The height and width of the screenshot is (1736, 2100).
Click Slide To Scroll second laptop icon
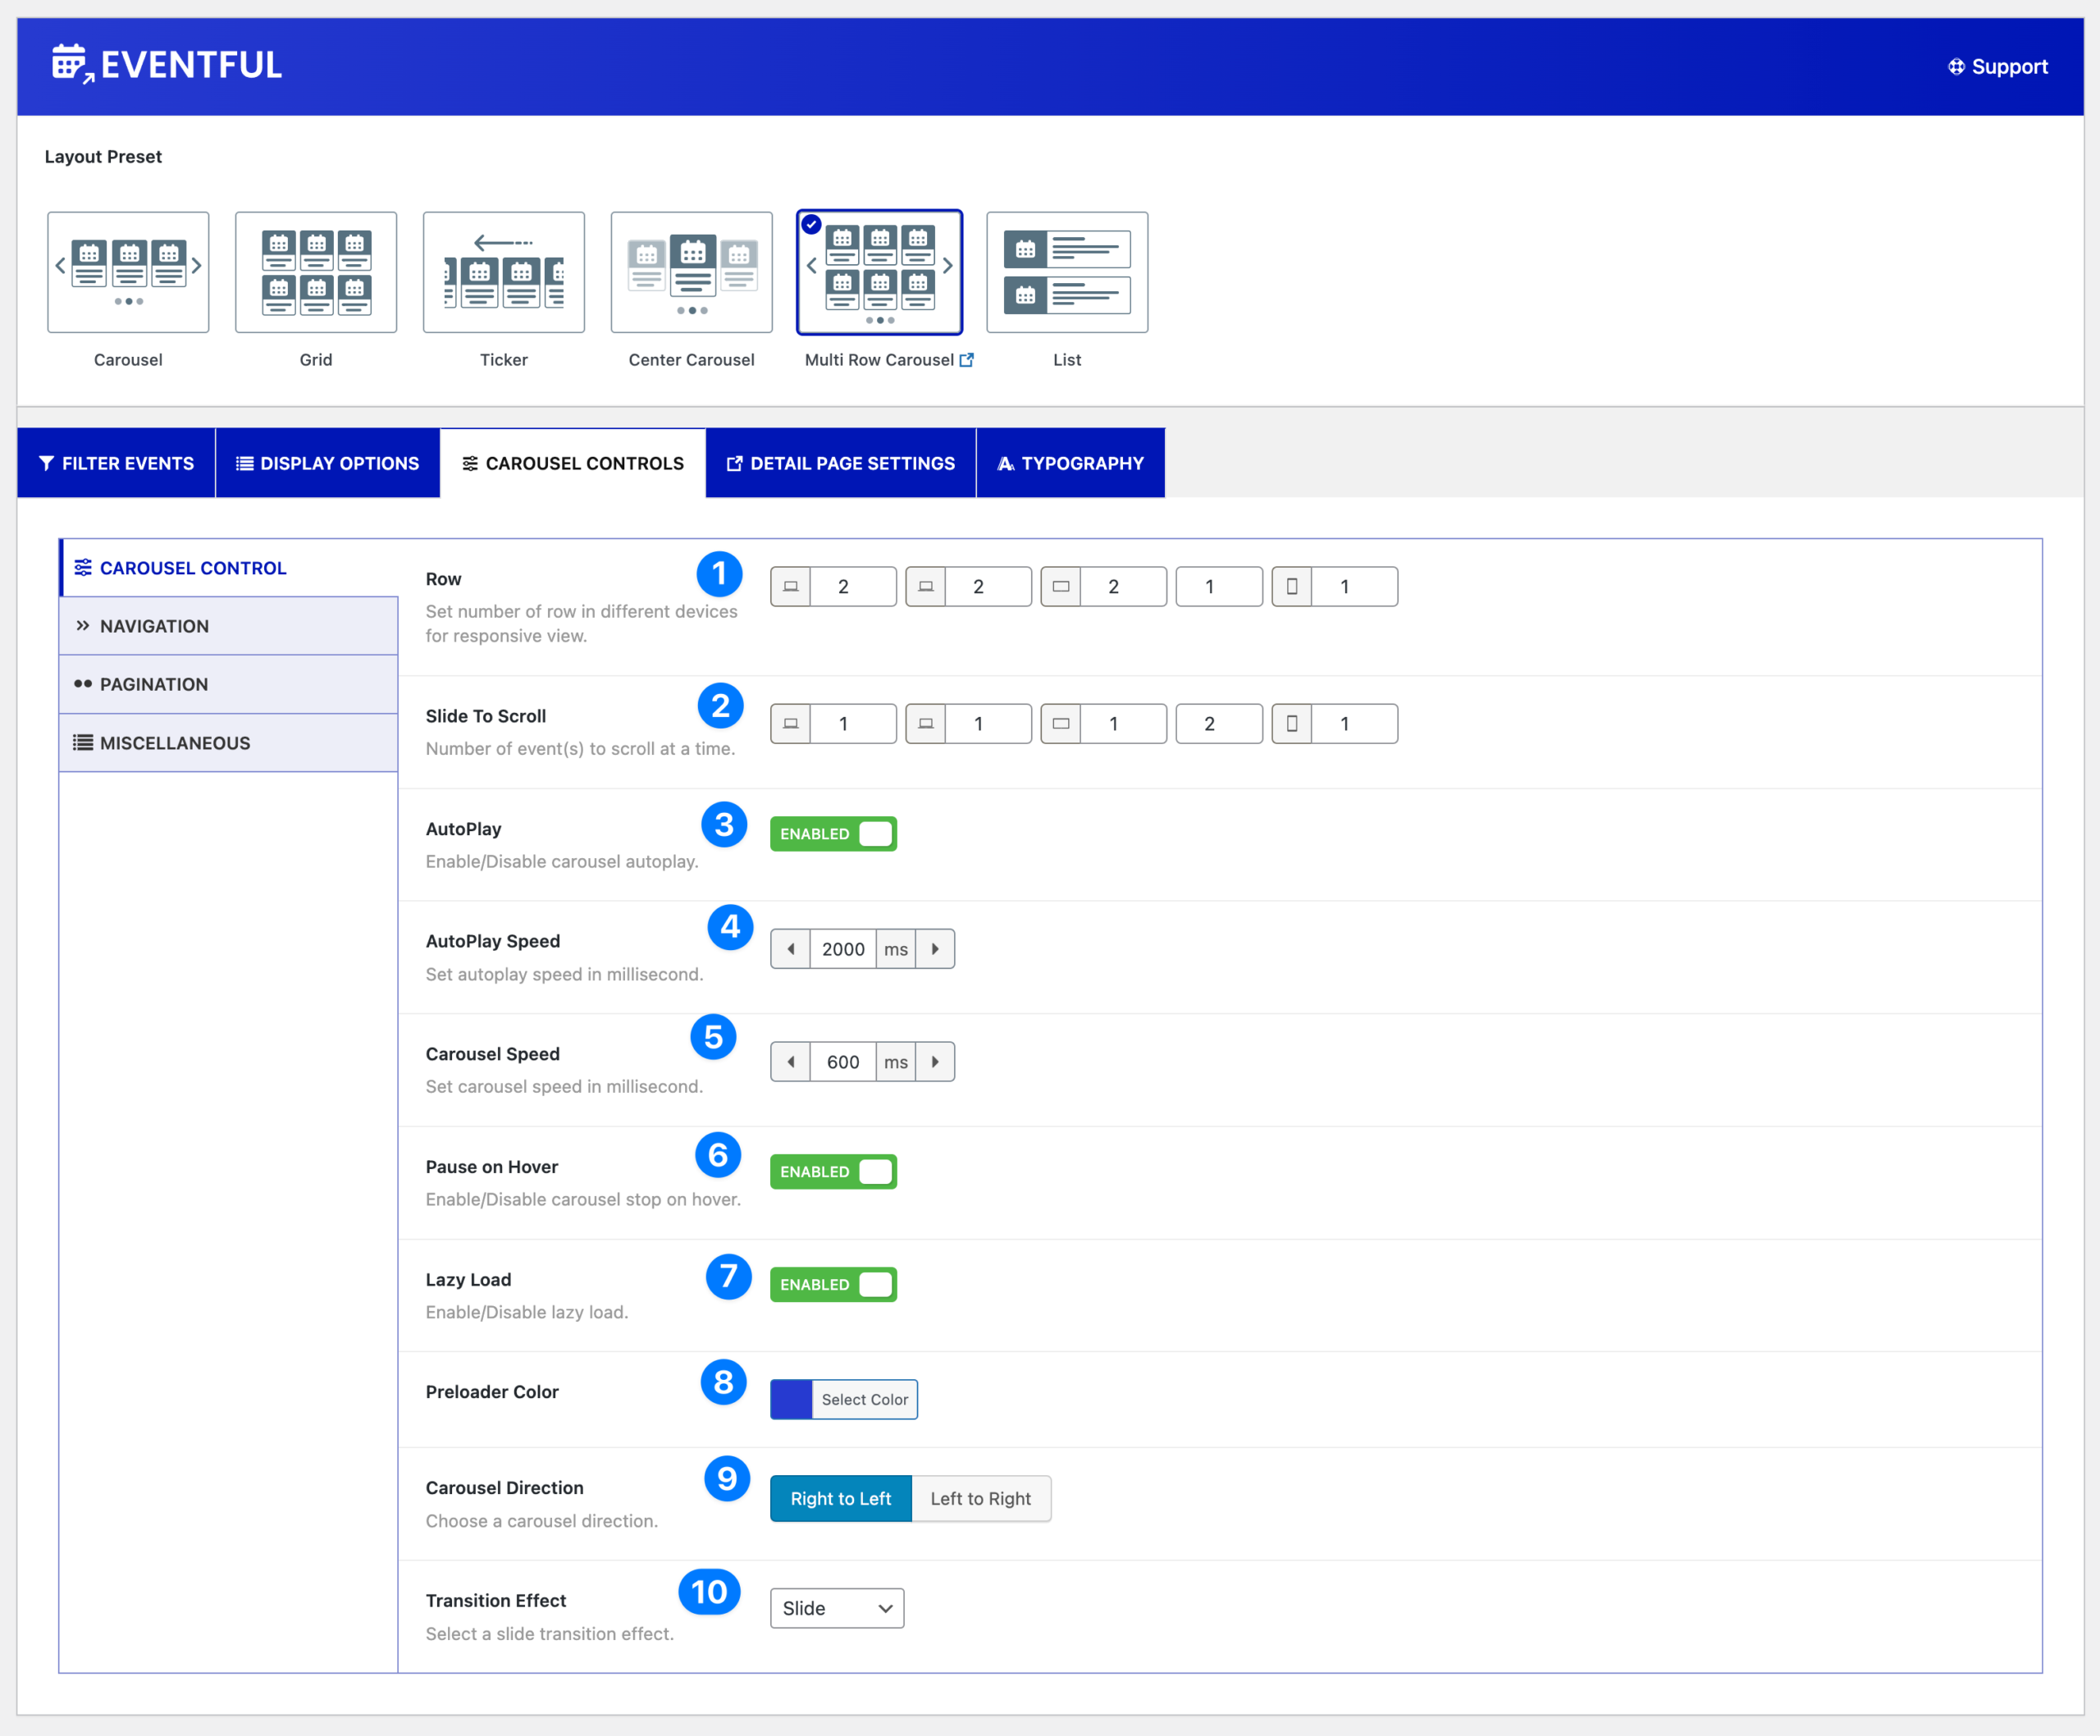(926, 724)
